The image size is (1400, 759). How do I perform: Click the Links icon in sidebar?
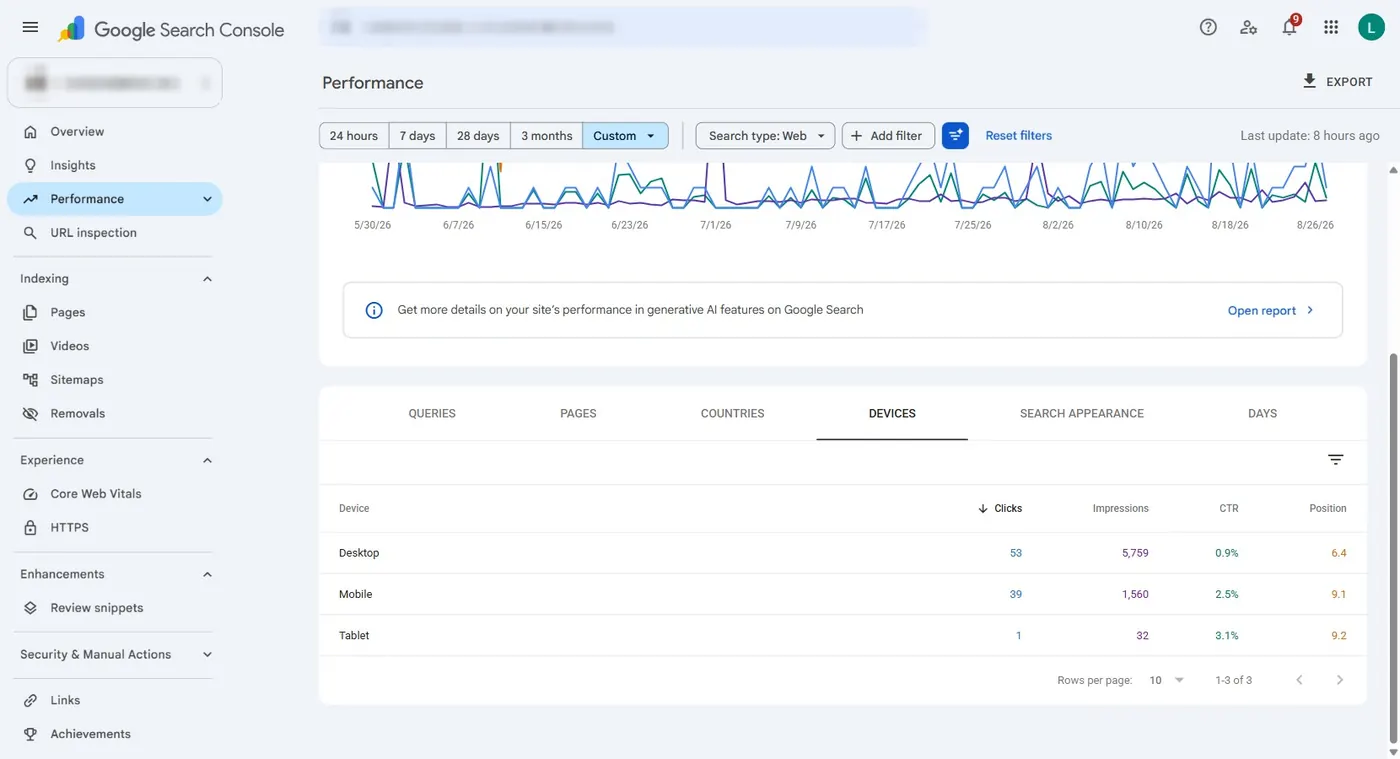(30, 700)
